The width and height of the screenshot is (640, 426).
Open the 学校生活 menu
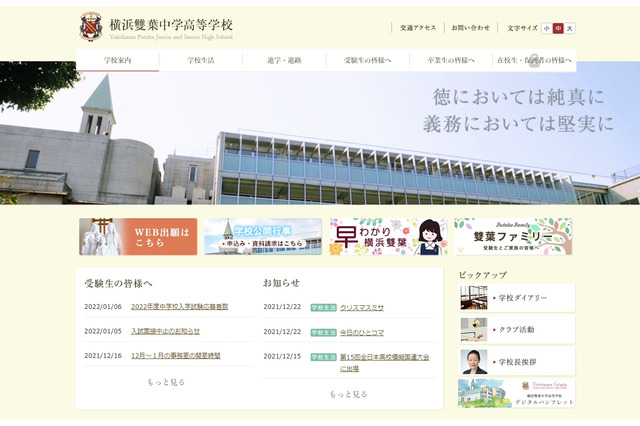pyautogui.click(x=201, y=60)
